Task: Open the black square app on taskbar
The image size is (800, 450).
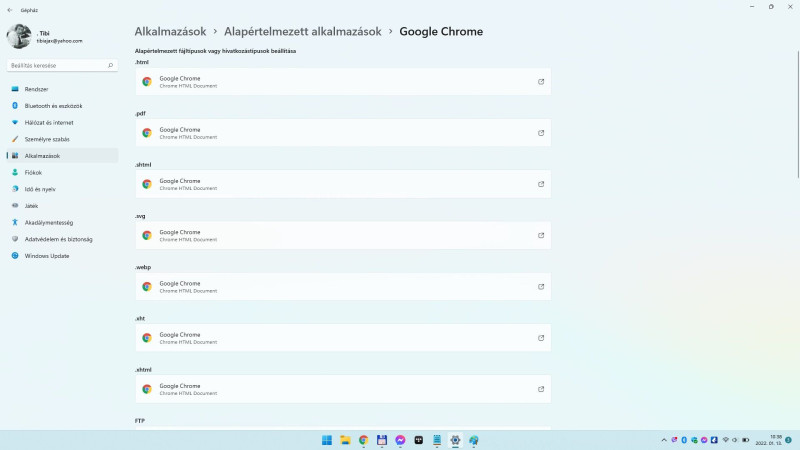Action: [419, 440]
